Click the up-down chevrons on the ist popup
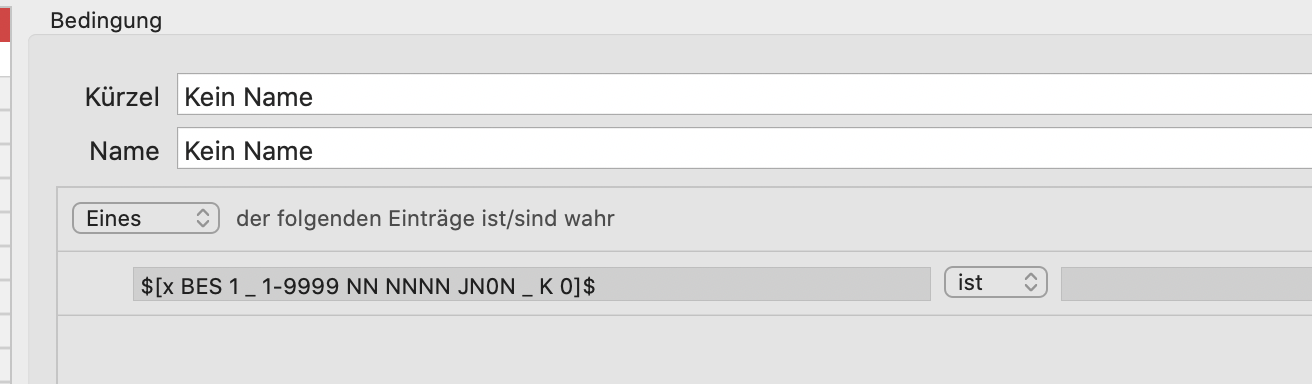The image size is (1312, 384). [x=1030, y=283]
